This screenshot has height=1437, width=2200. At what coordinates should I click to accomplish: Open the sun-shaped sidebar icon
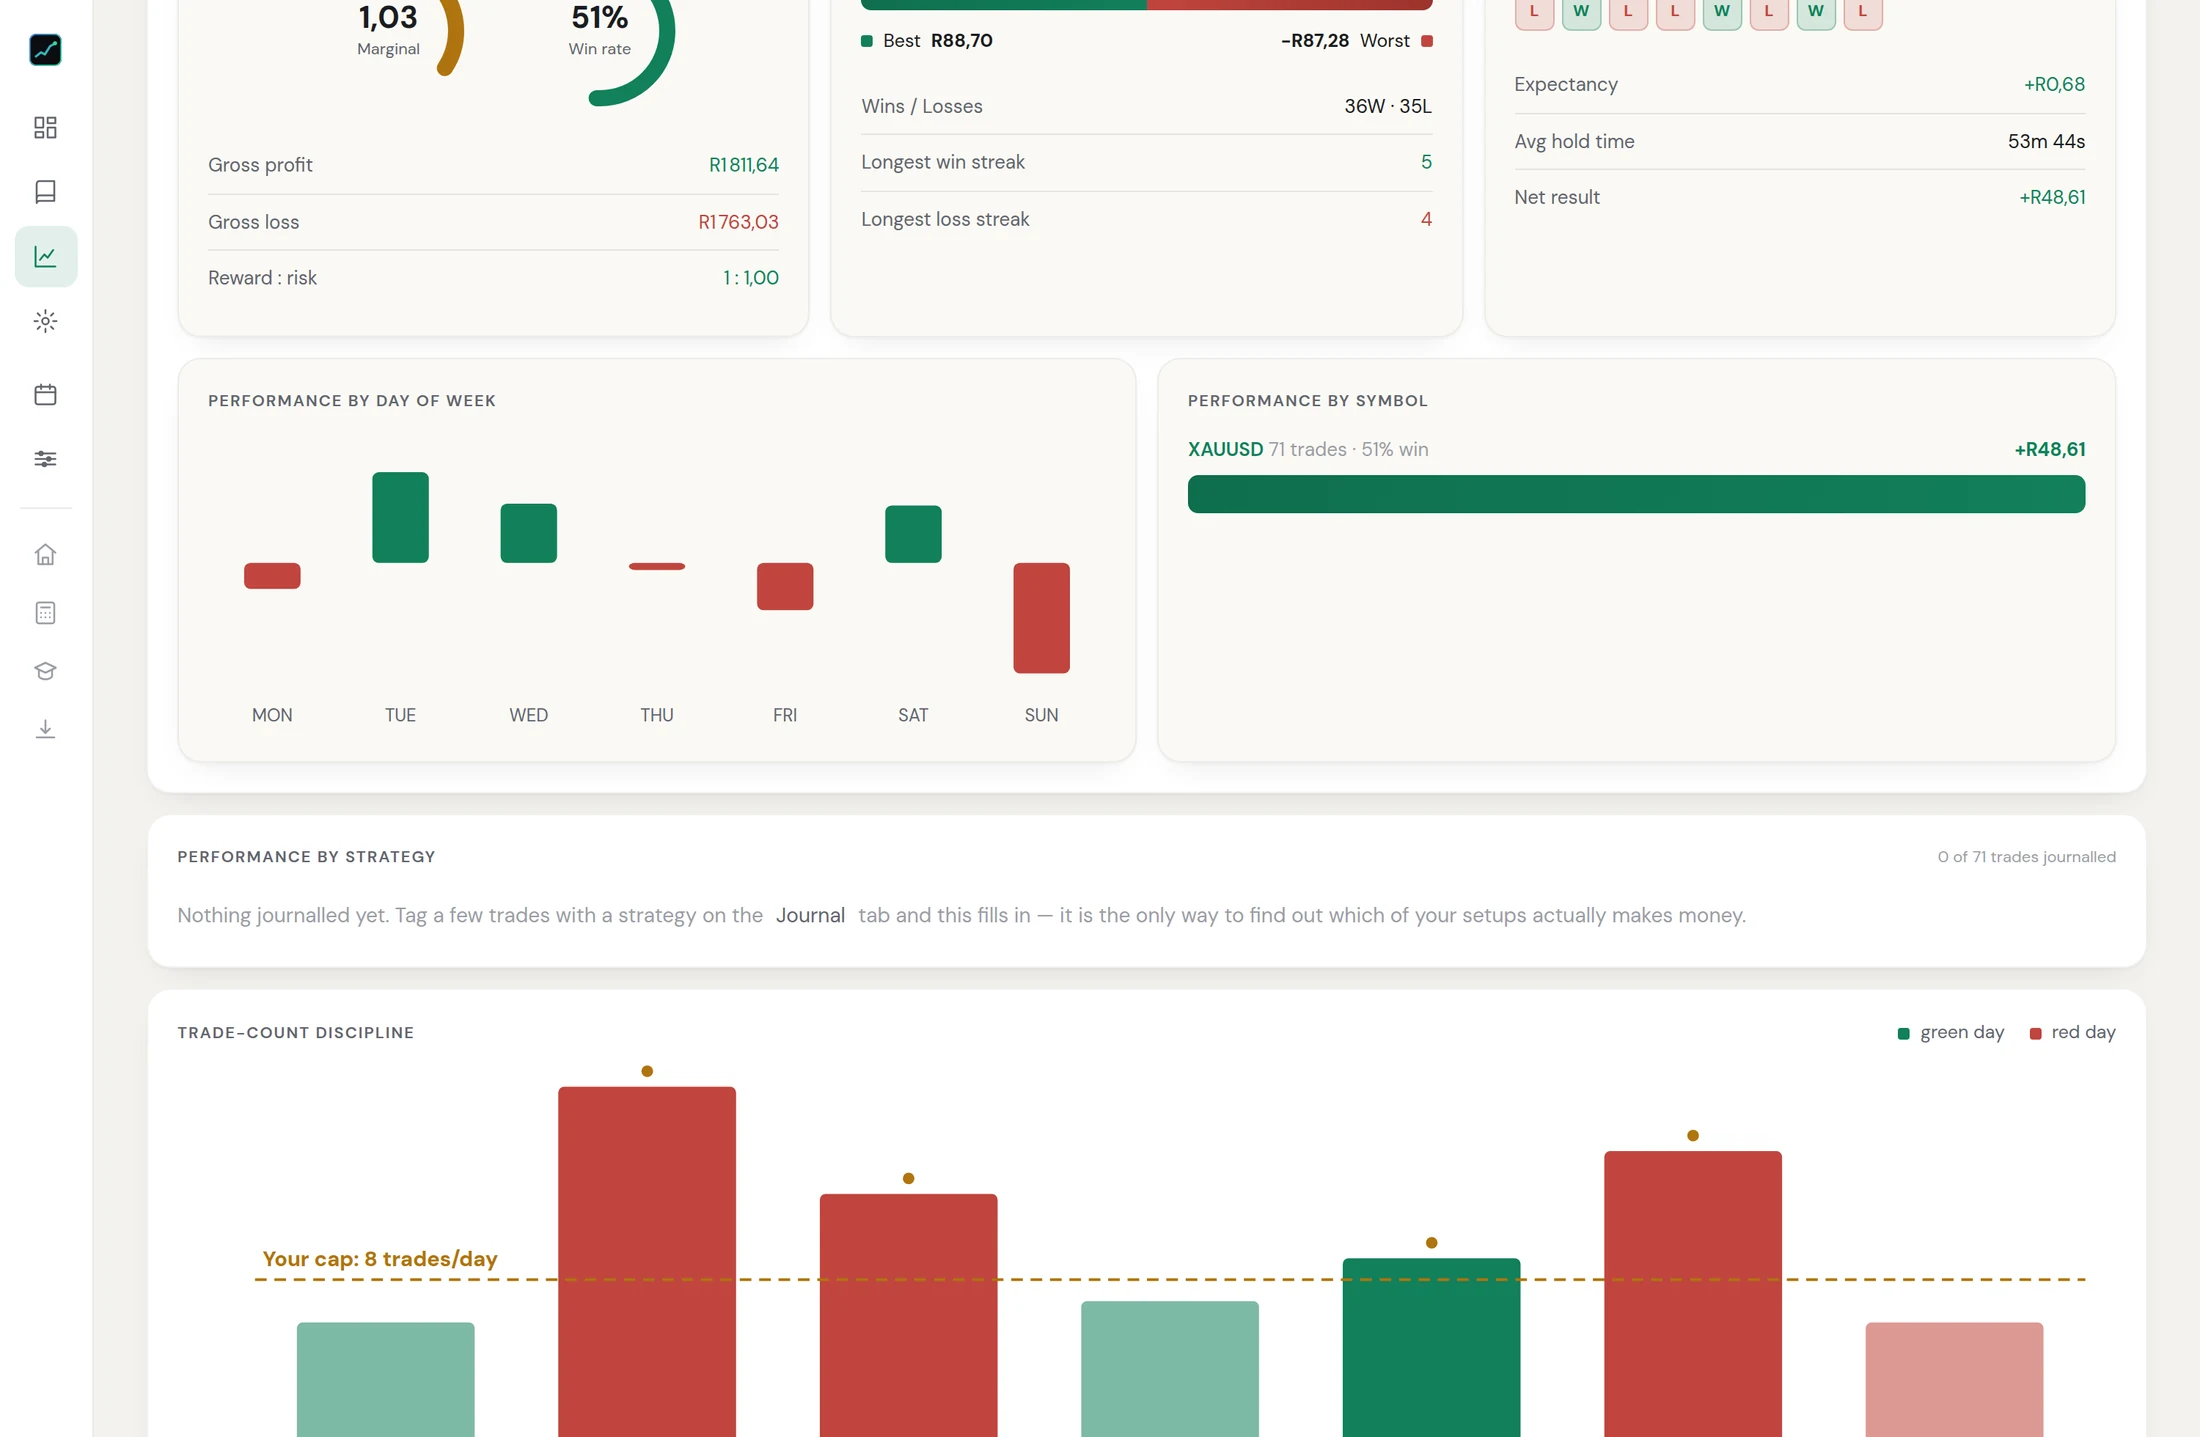coord(45,321)
